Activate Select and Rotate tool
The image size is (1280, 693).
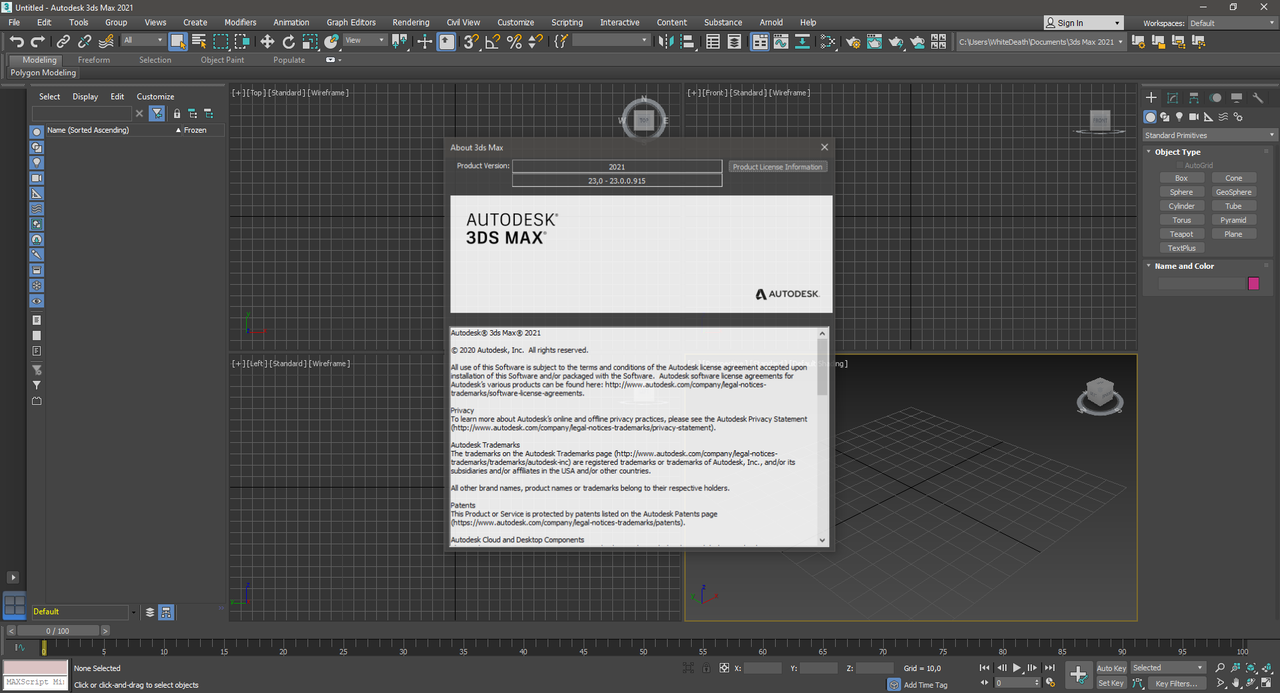tap(289, 41)
